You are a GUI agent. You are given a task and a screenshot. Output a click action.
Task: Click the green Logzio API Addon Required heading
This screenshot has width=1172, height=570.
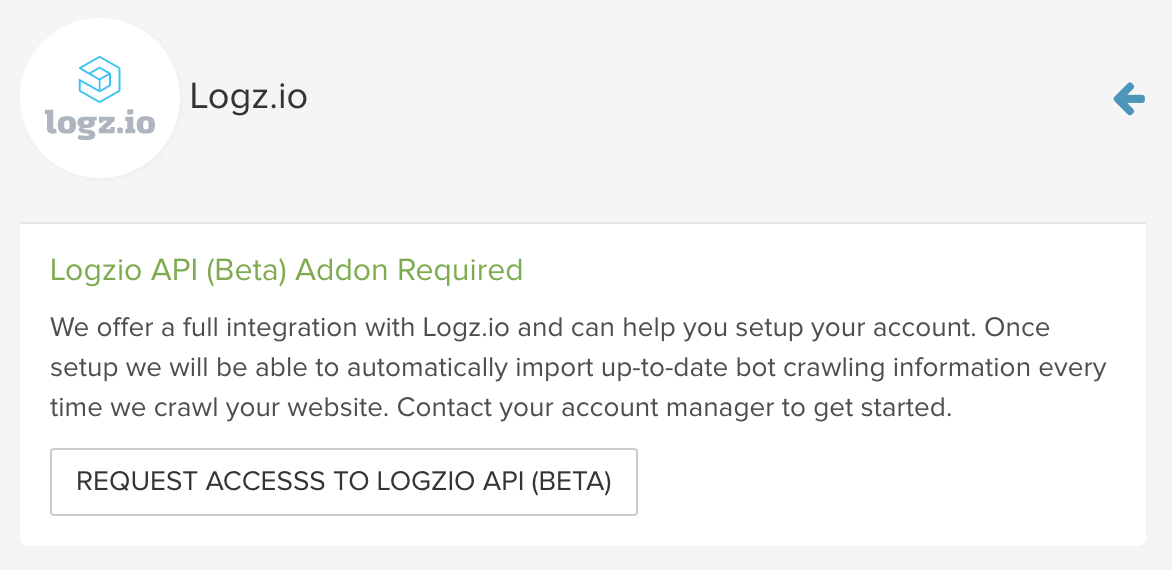[x=286, y=270]
